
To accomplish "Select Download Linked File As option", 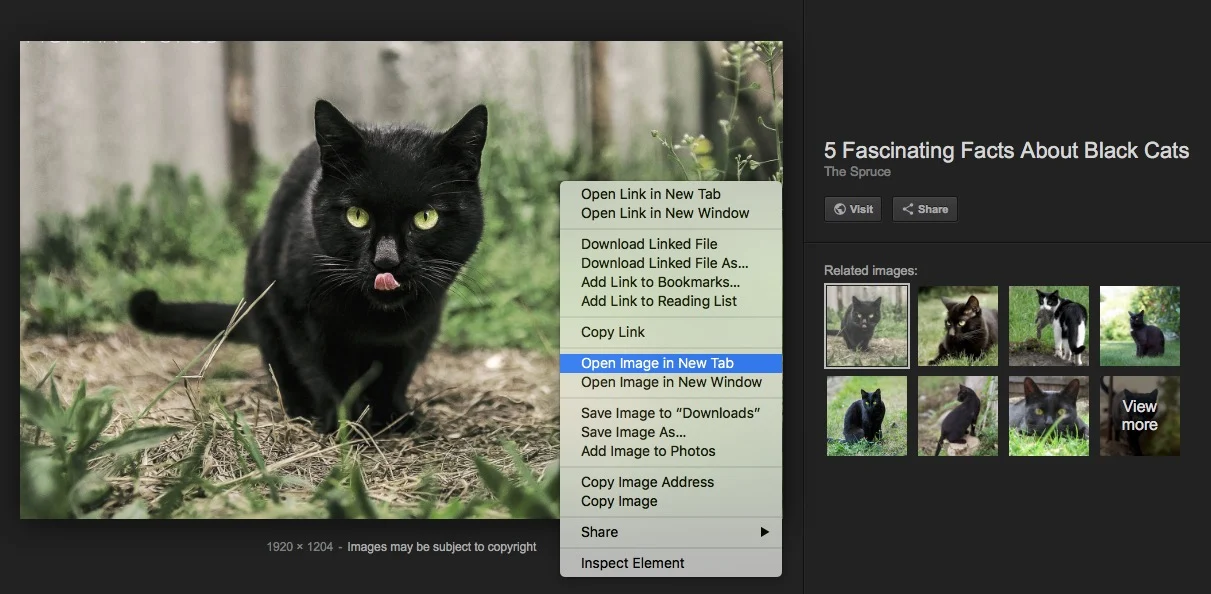I will pyautogui.click(x=664, y=263).
